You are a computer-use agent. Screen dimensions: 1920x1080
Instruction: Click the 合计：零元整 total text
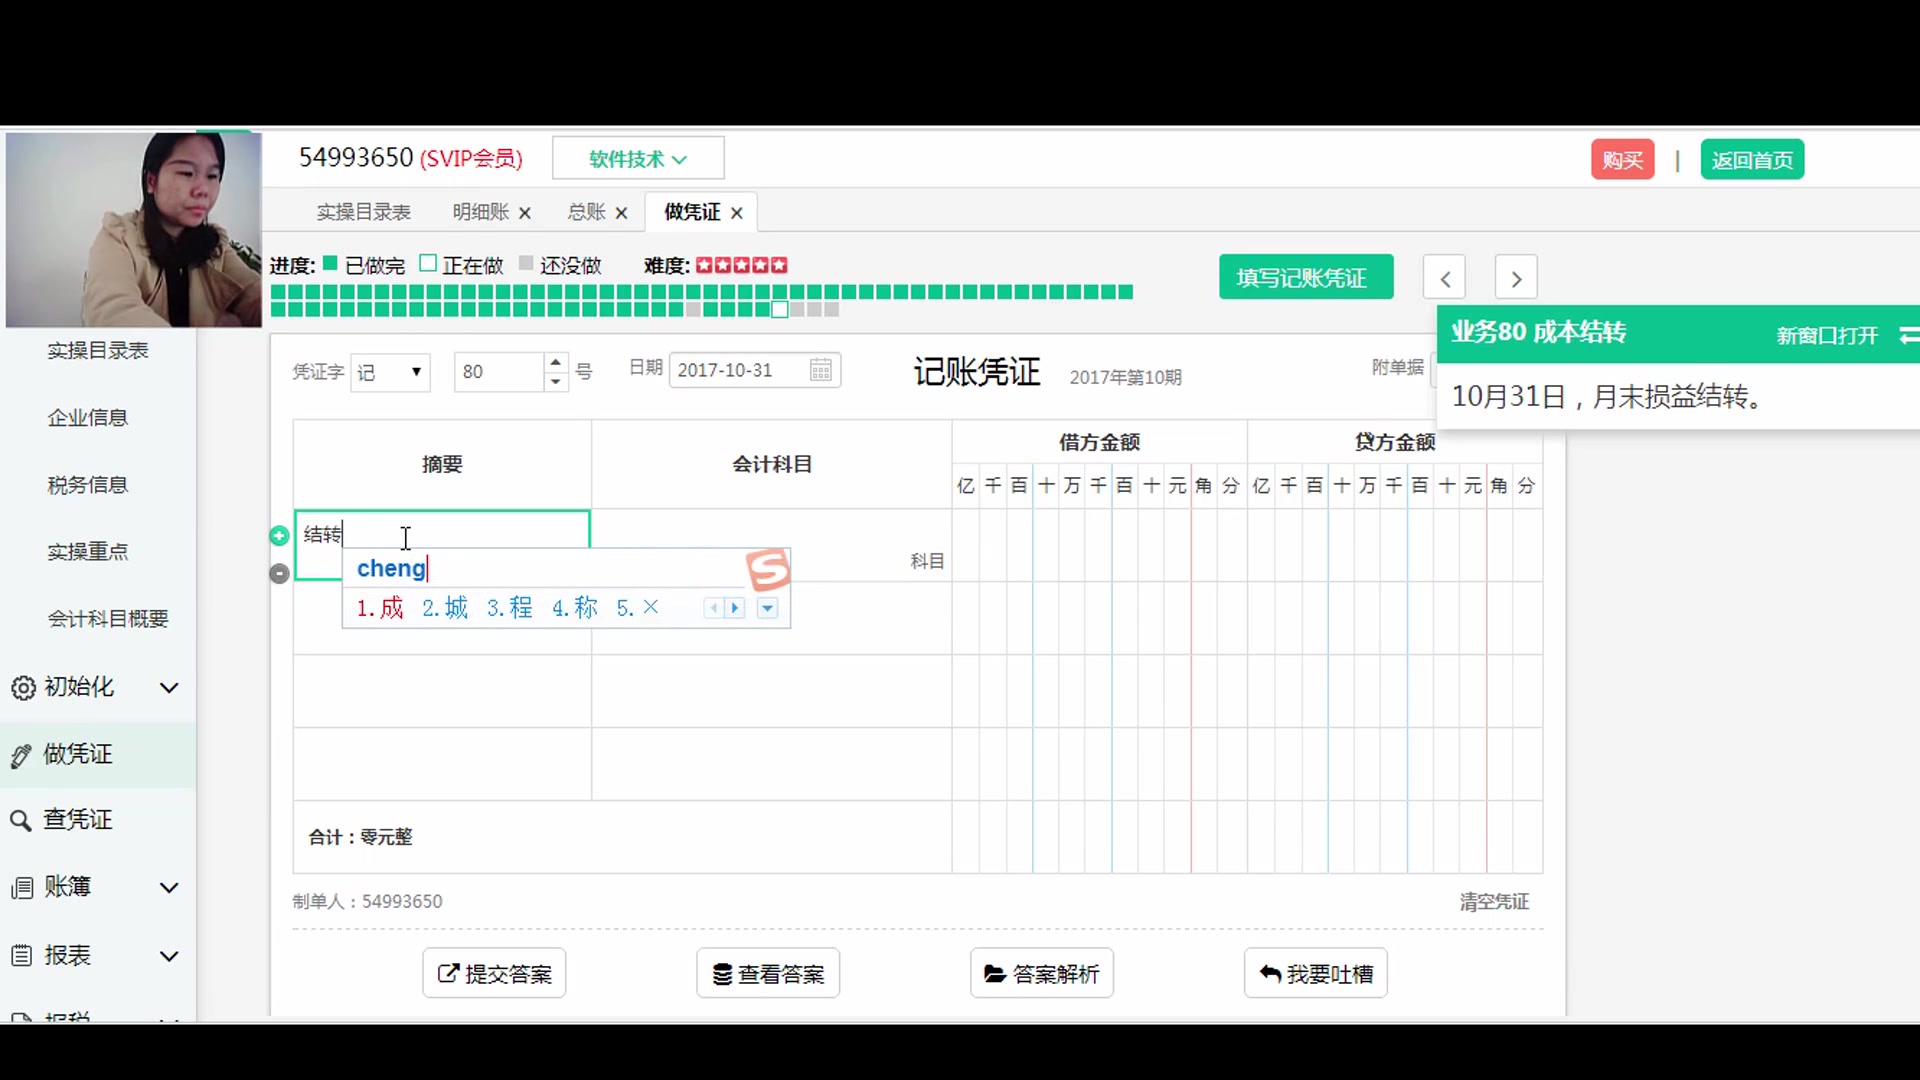point(360,837)
